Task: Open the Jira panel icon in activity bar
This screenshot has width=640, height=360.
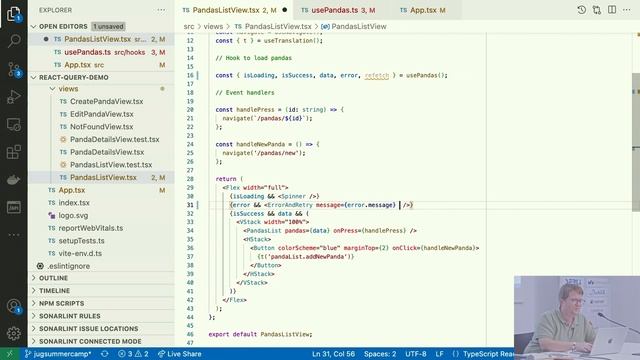Action: tap(14, 207)
